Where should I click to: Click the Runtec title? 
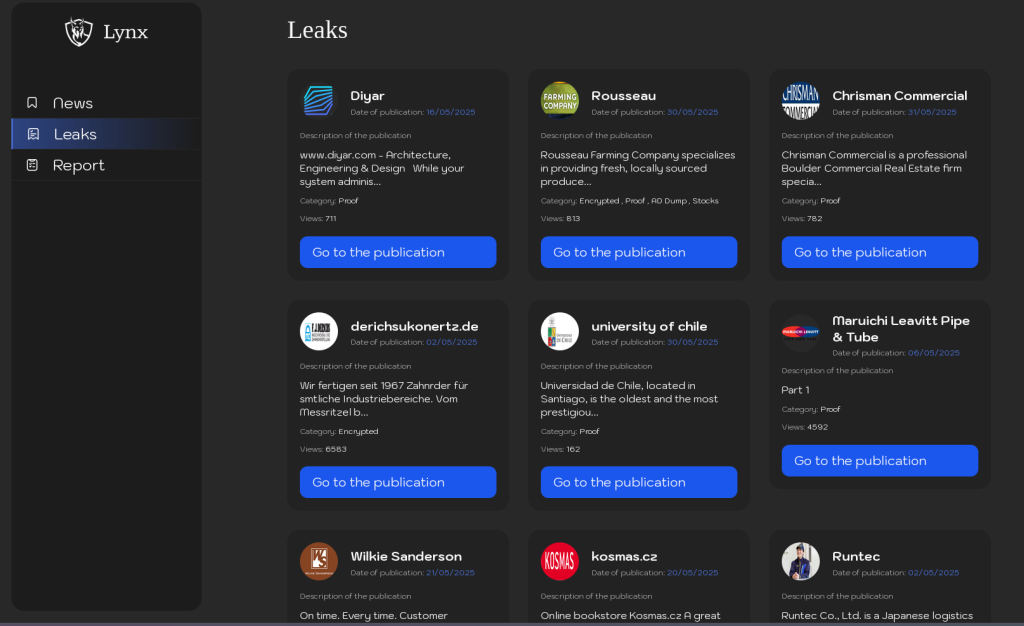[x=856, y=556]
